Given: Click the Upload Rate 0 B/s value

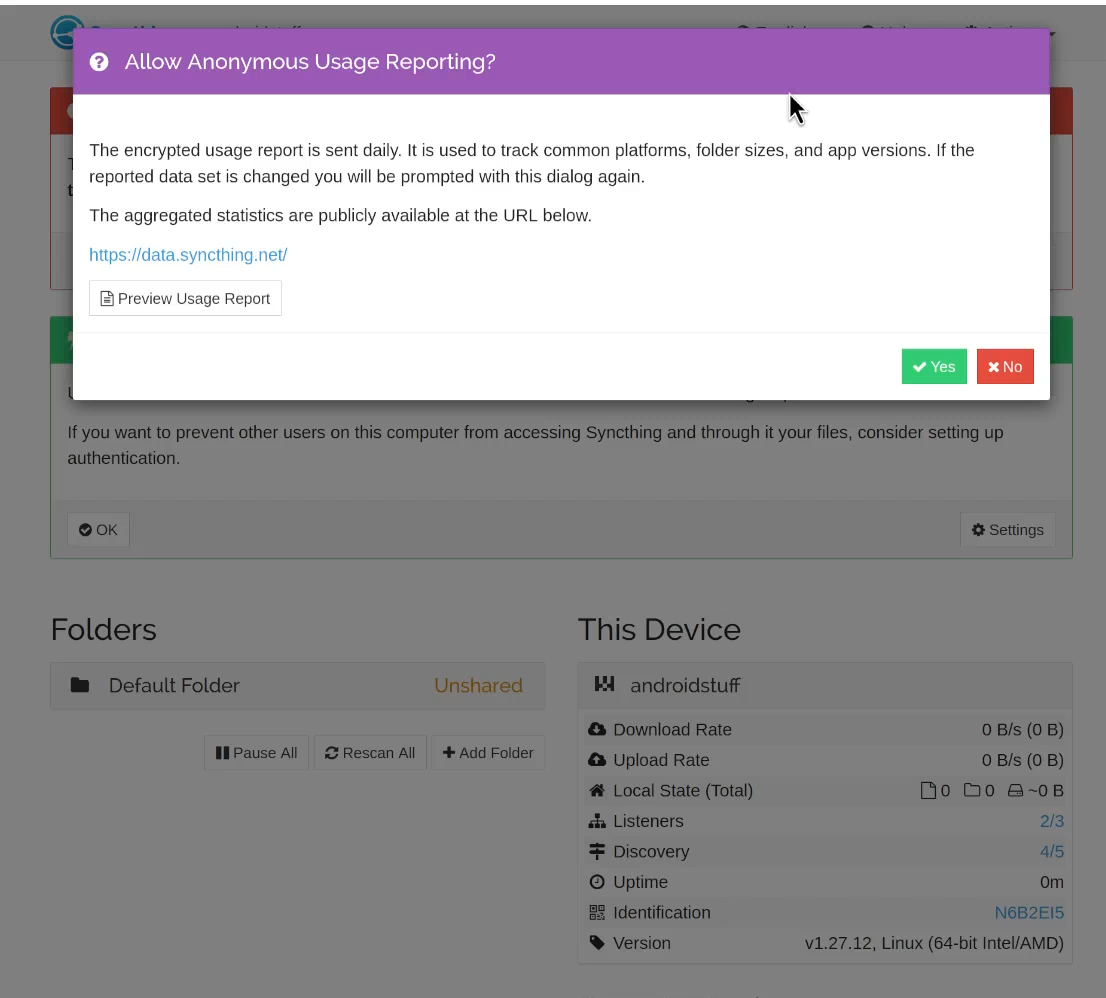Looking at the screenshot, I should 1023,760.
